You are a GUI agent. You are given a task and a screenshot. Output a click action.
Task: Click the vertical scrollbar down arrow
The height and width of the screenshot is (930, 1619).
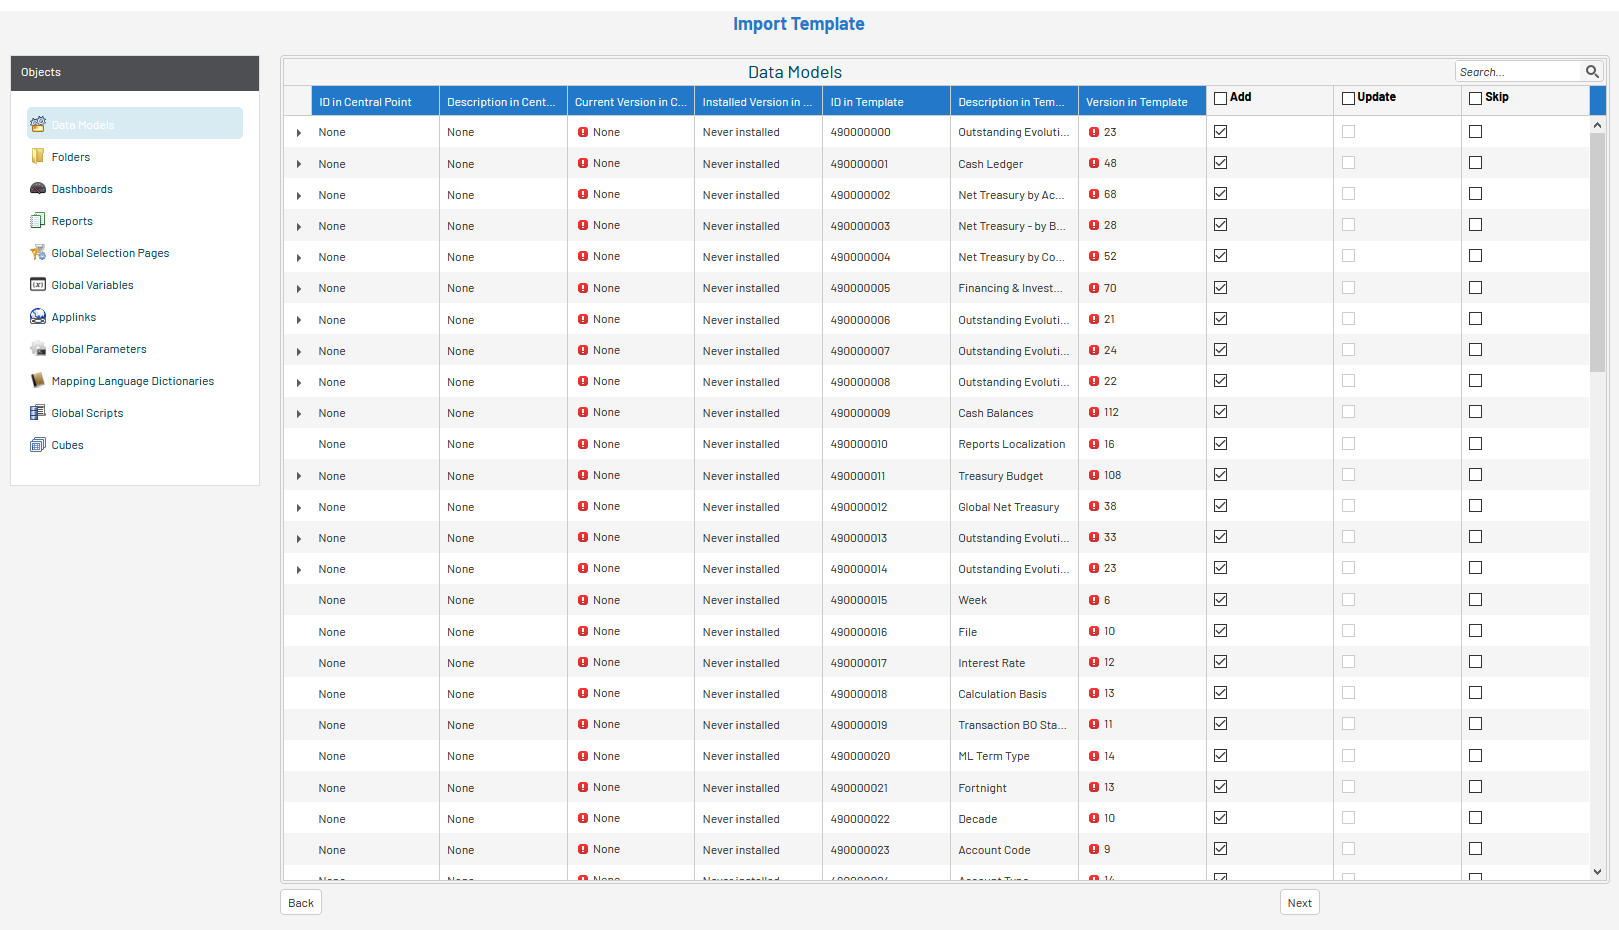(1597, 872)
